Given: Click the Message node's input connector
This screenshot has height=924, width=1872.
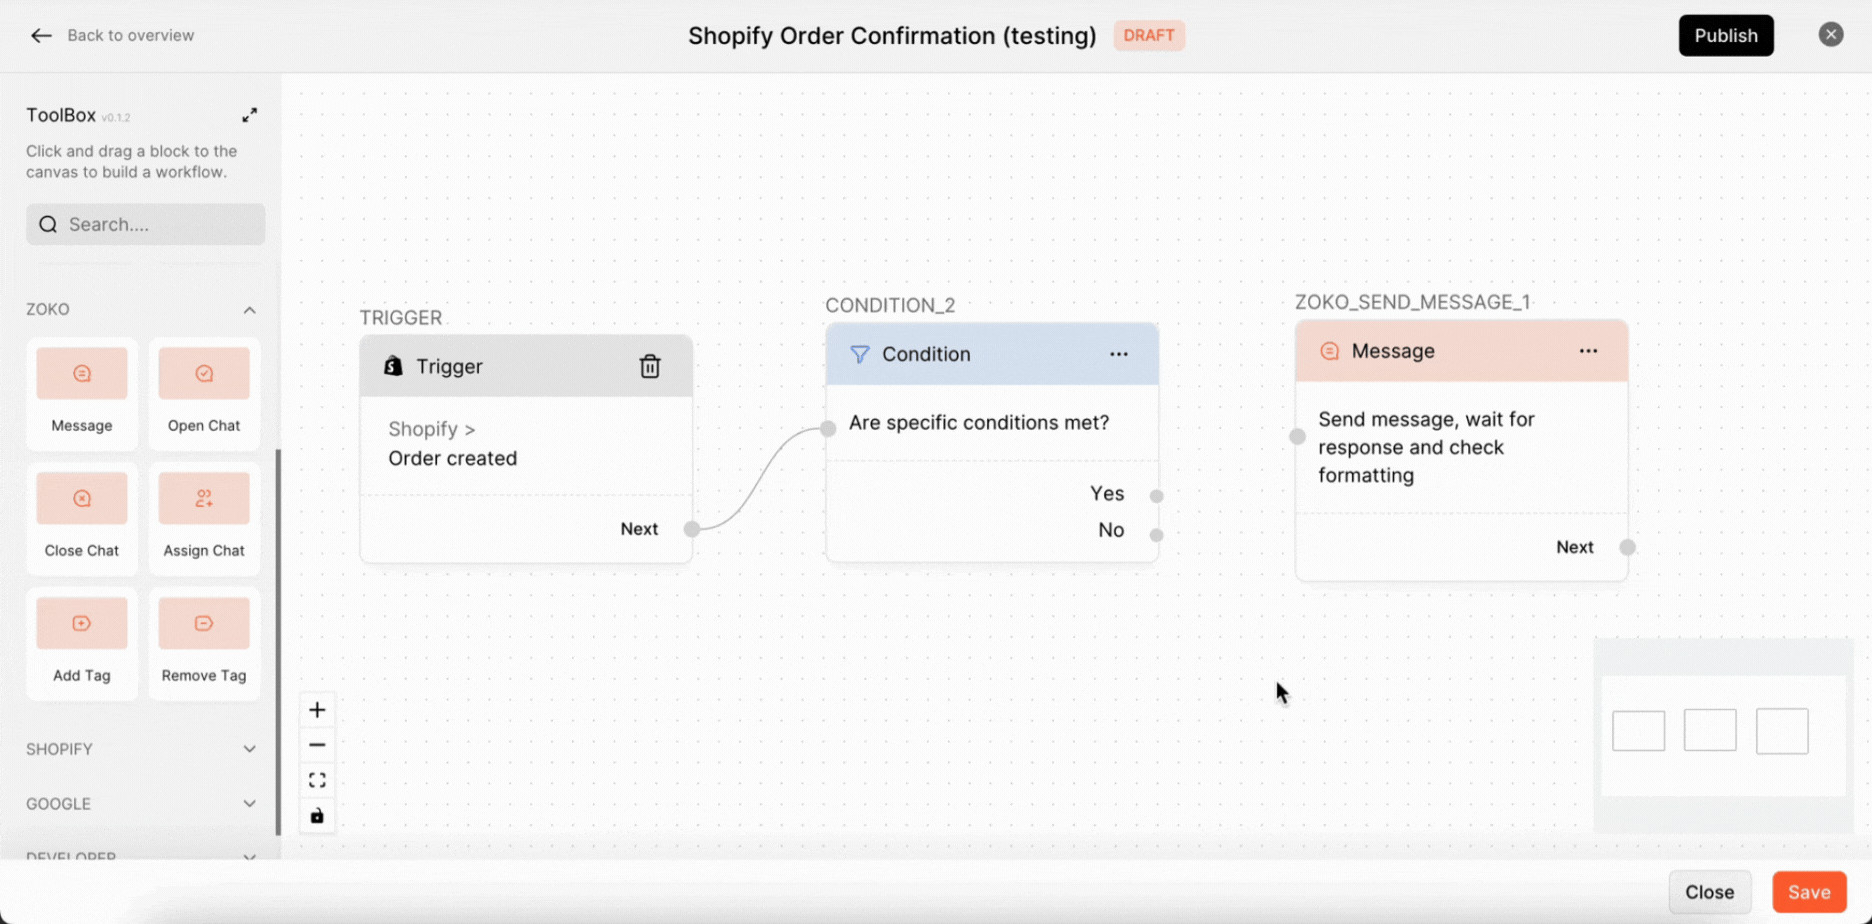Looking at the screenshot, I should point(1297,436).
